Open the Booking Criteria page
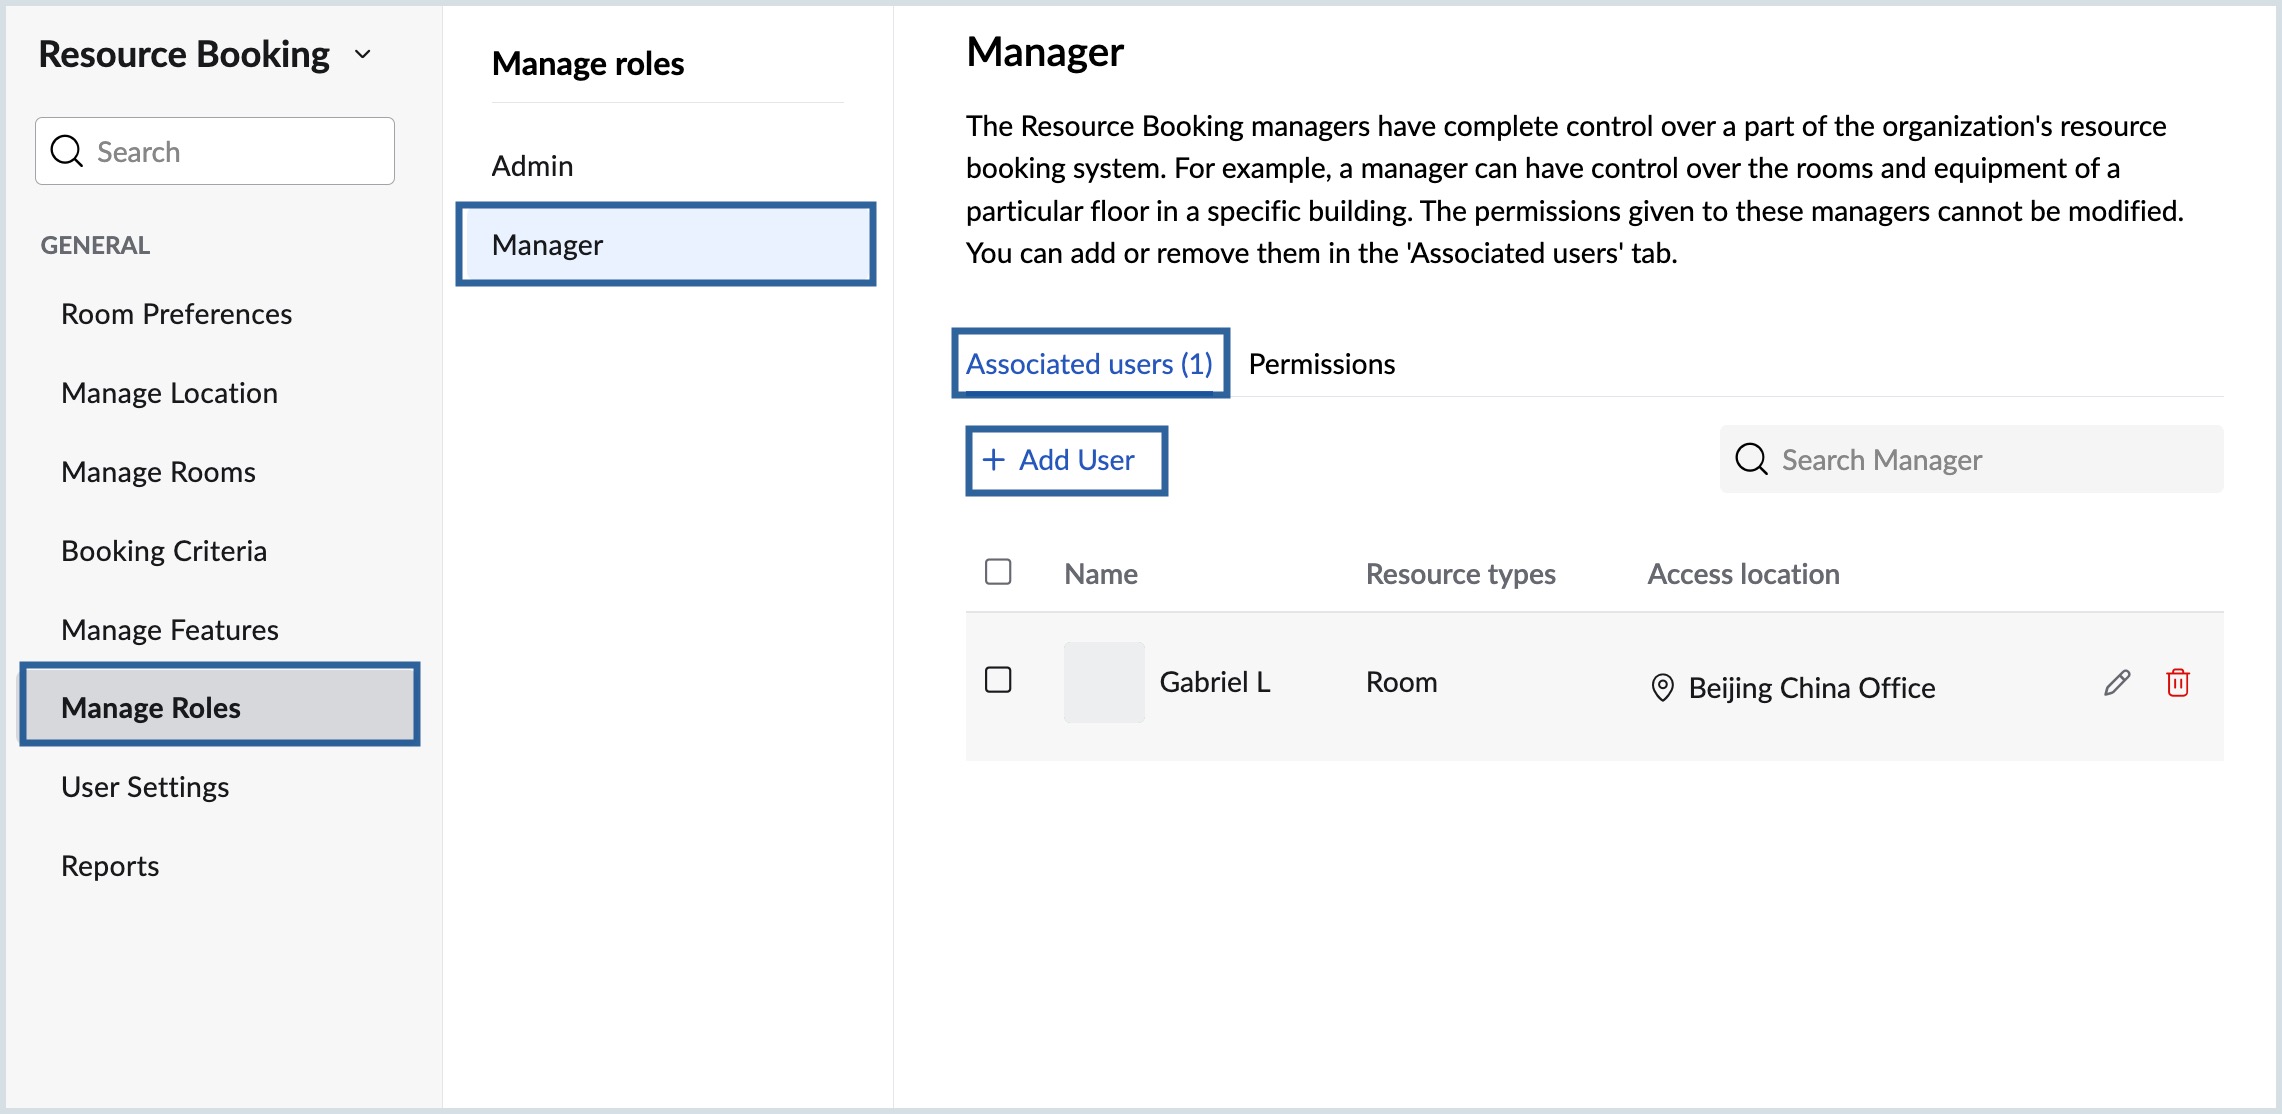This screenshot has height=1114, width=2282. pyautogui.click(x=164, y=551)
